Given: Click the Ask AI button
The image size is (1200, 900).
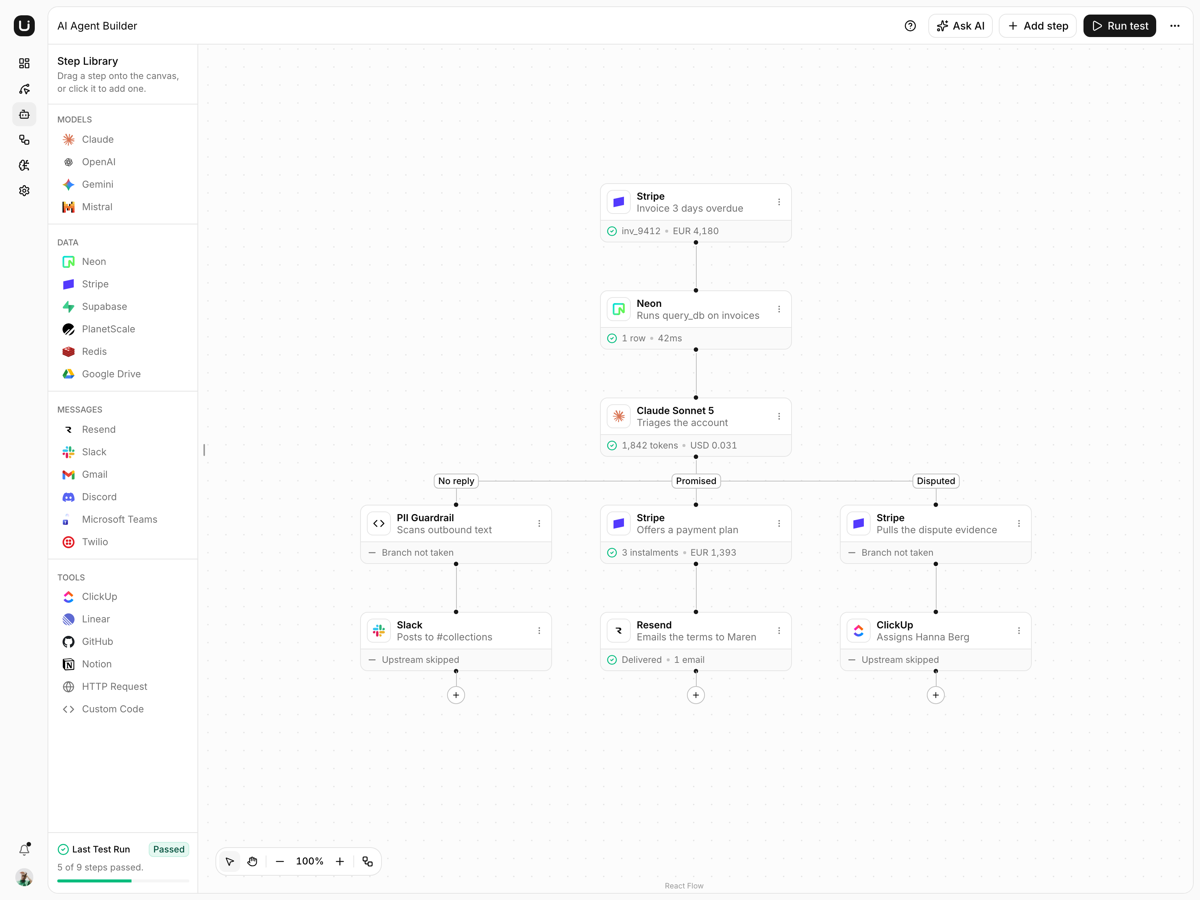Looking at the screenshot, I should (960, 26).
